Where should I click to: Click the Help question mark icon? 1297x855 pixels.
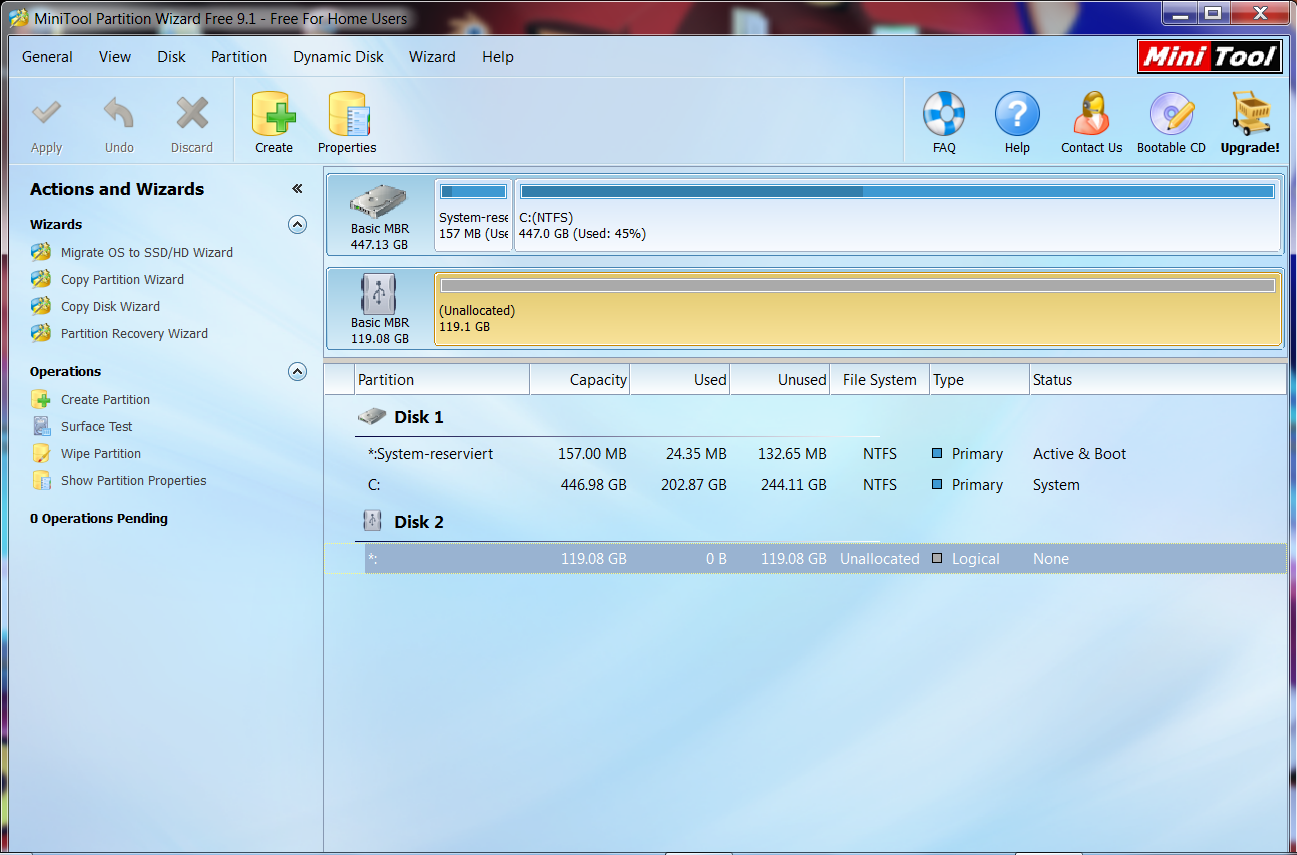pyautogui.click(x=1017, y=114)
